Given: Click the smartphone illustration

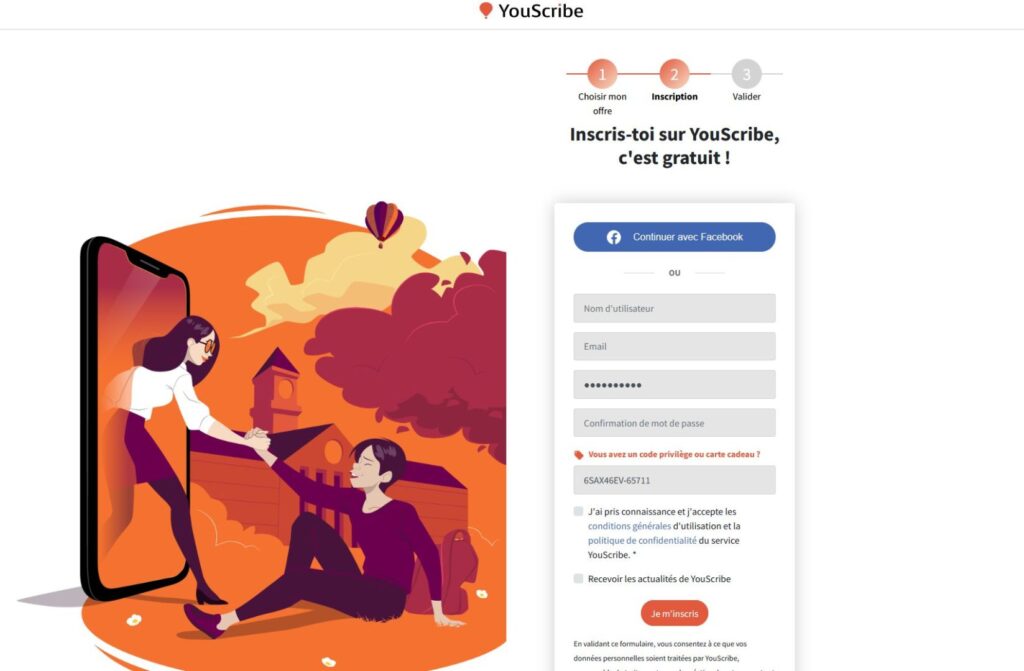Looking at the screenshot, I should click(136, 418).
